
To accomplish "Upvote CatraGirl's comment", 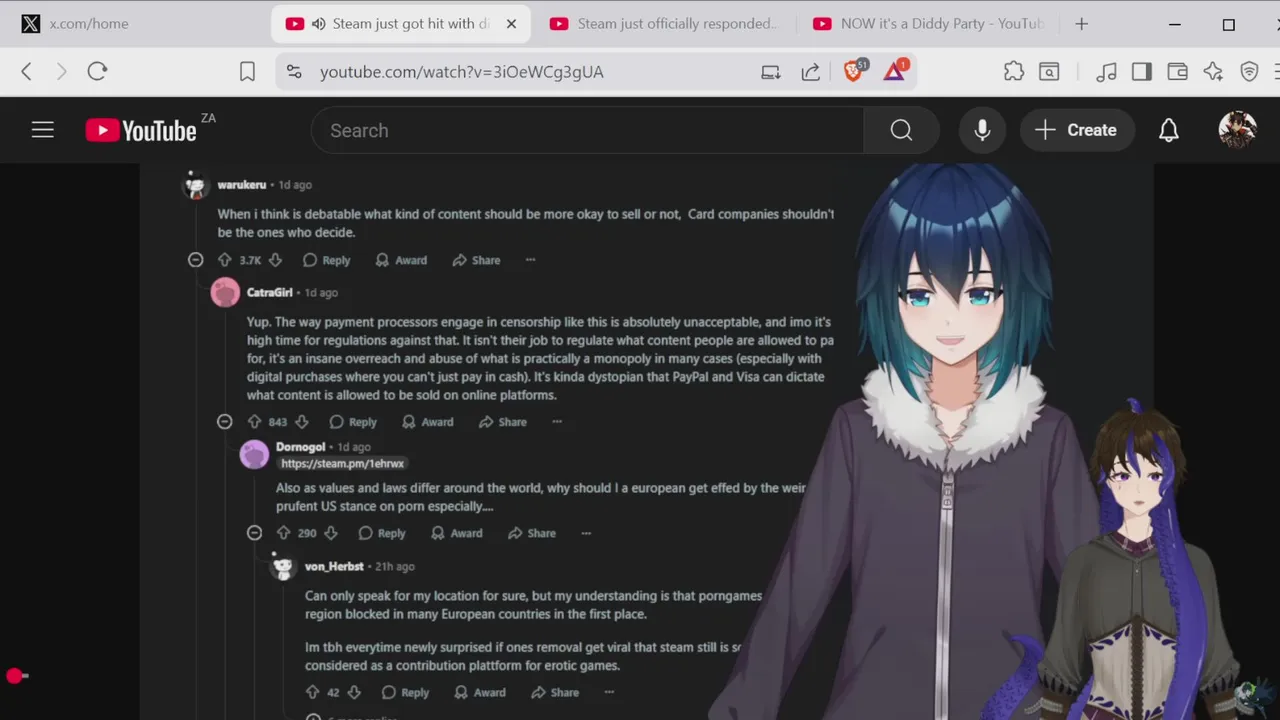I will click(254, 422).
